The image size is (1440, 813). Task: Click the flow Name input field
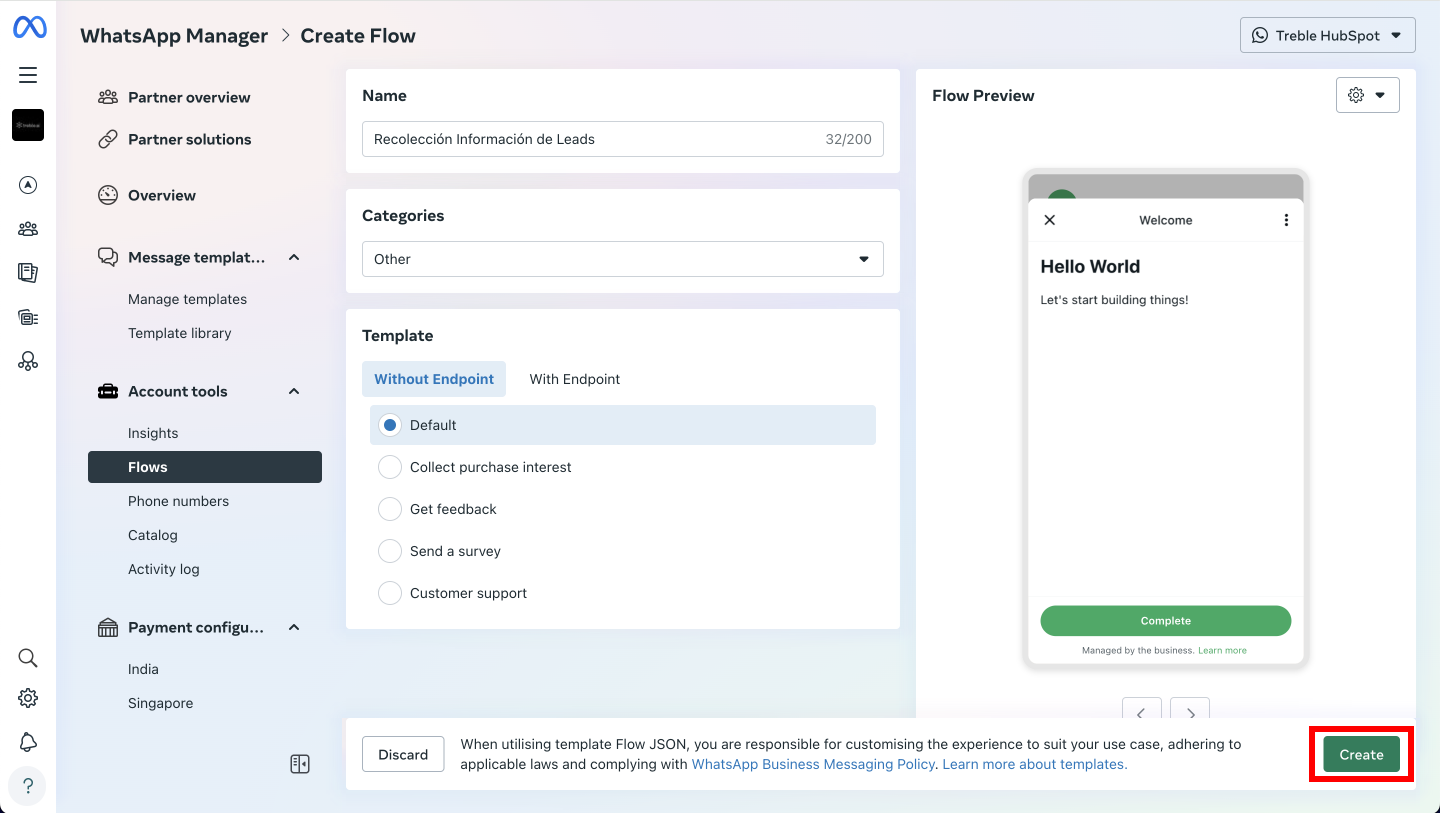(x=590, y=139)
